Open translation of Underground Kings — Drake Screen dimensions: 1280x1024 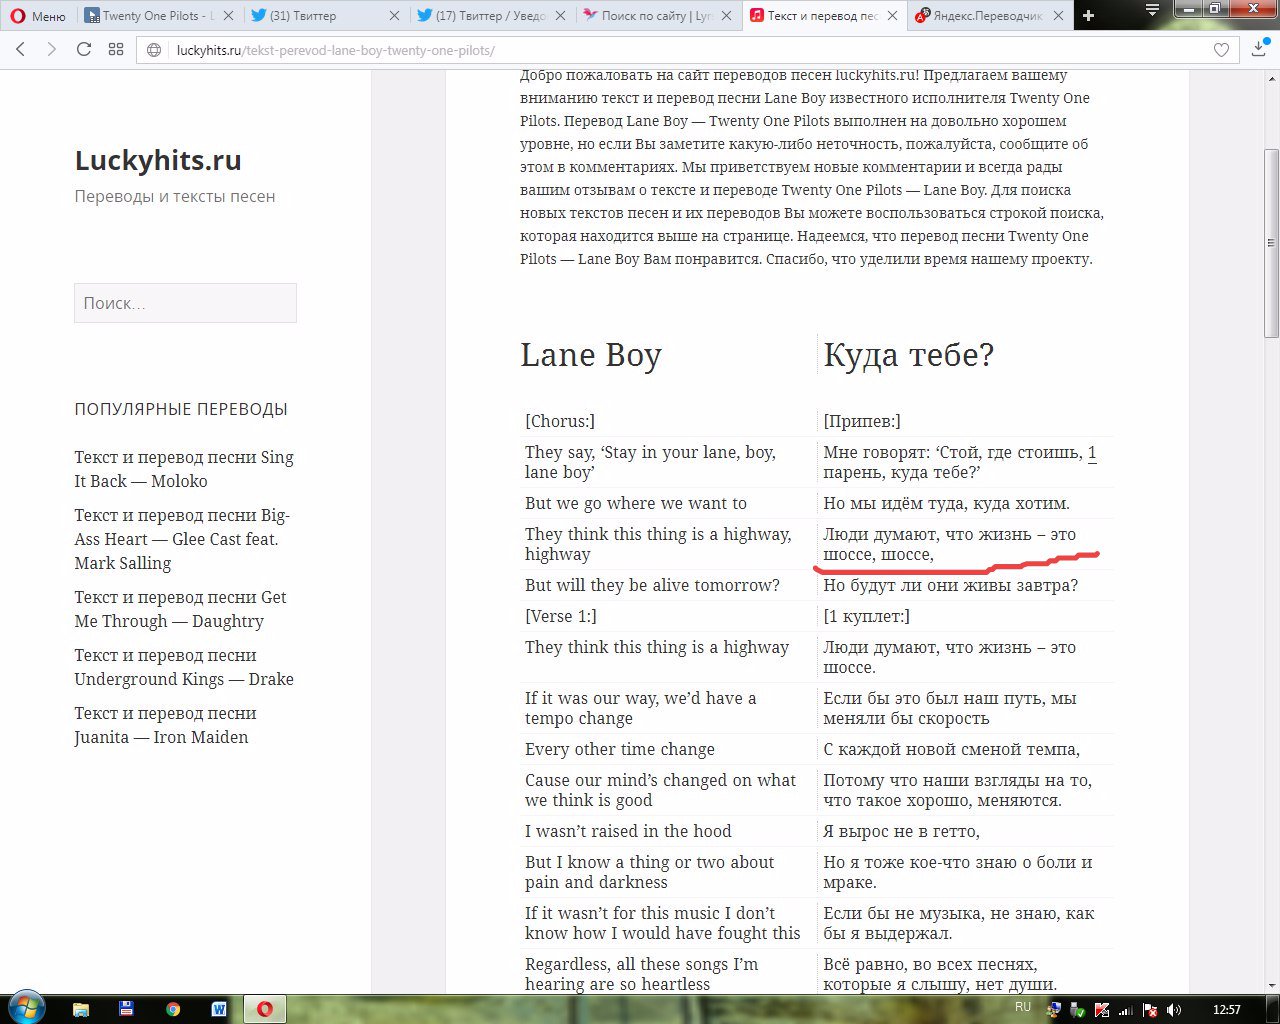coord(184,667)
